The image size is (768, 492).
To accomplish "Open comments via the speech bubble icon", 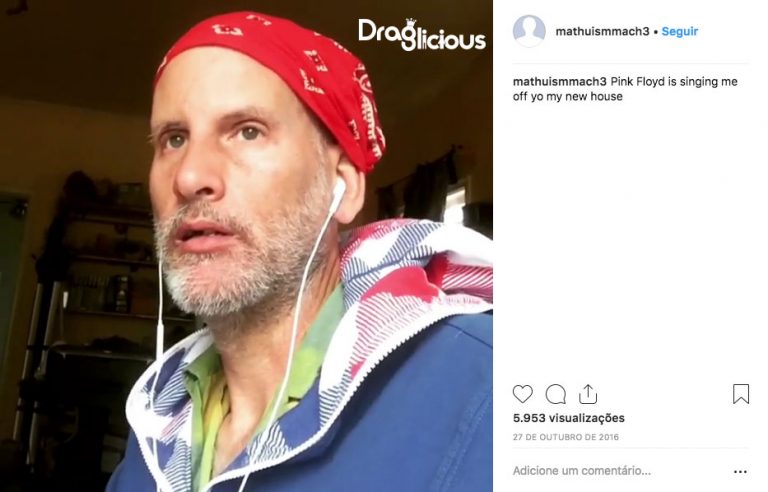I will [x=555, y=394].
